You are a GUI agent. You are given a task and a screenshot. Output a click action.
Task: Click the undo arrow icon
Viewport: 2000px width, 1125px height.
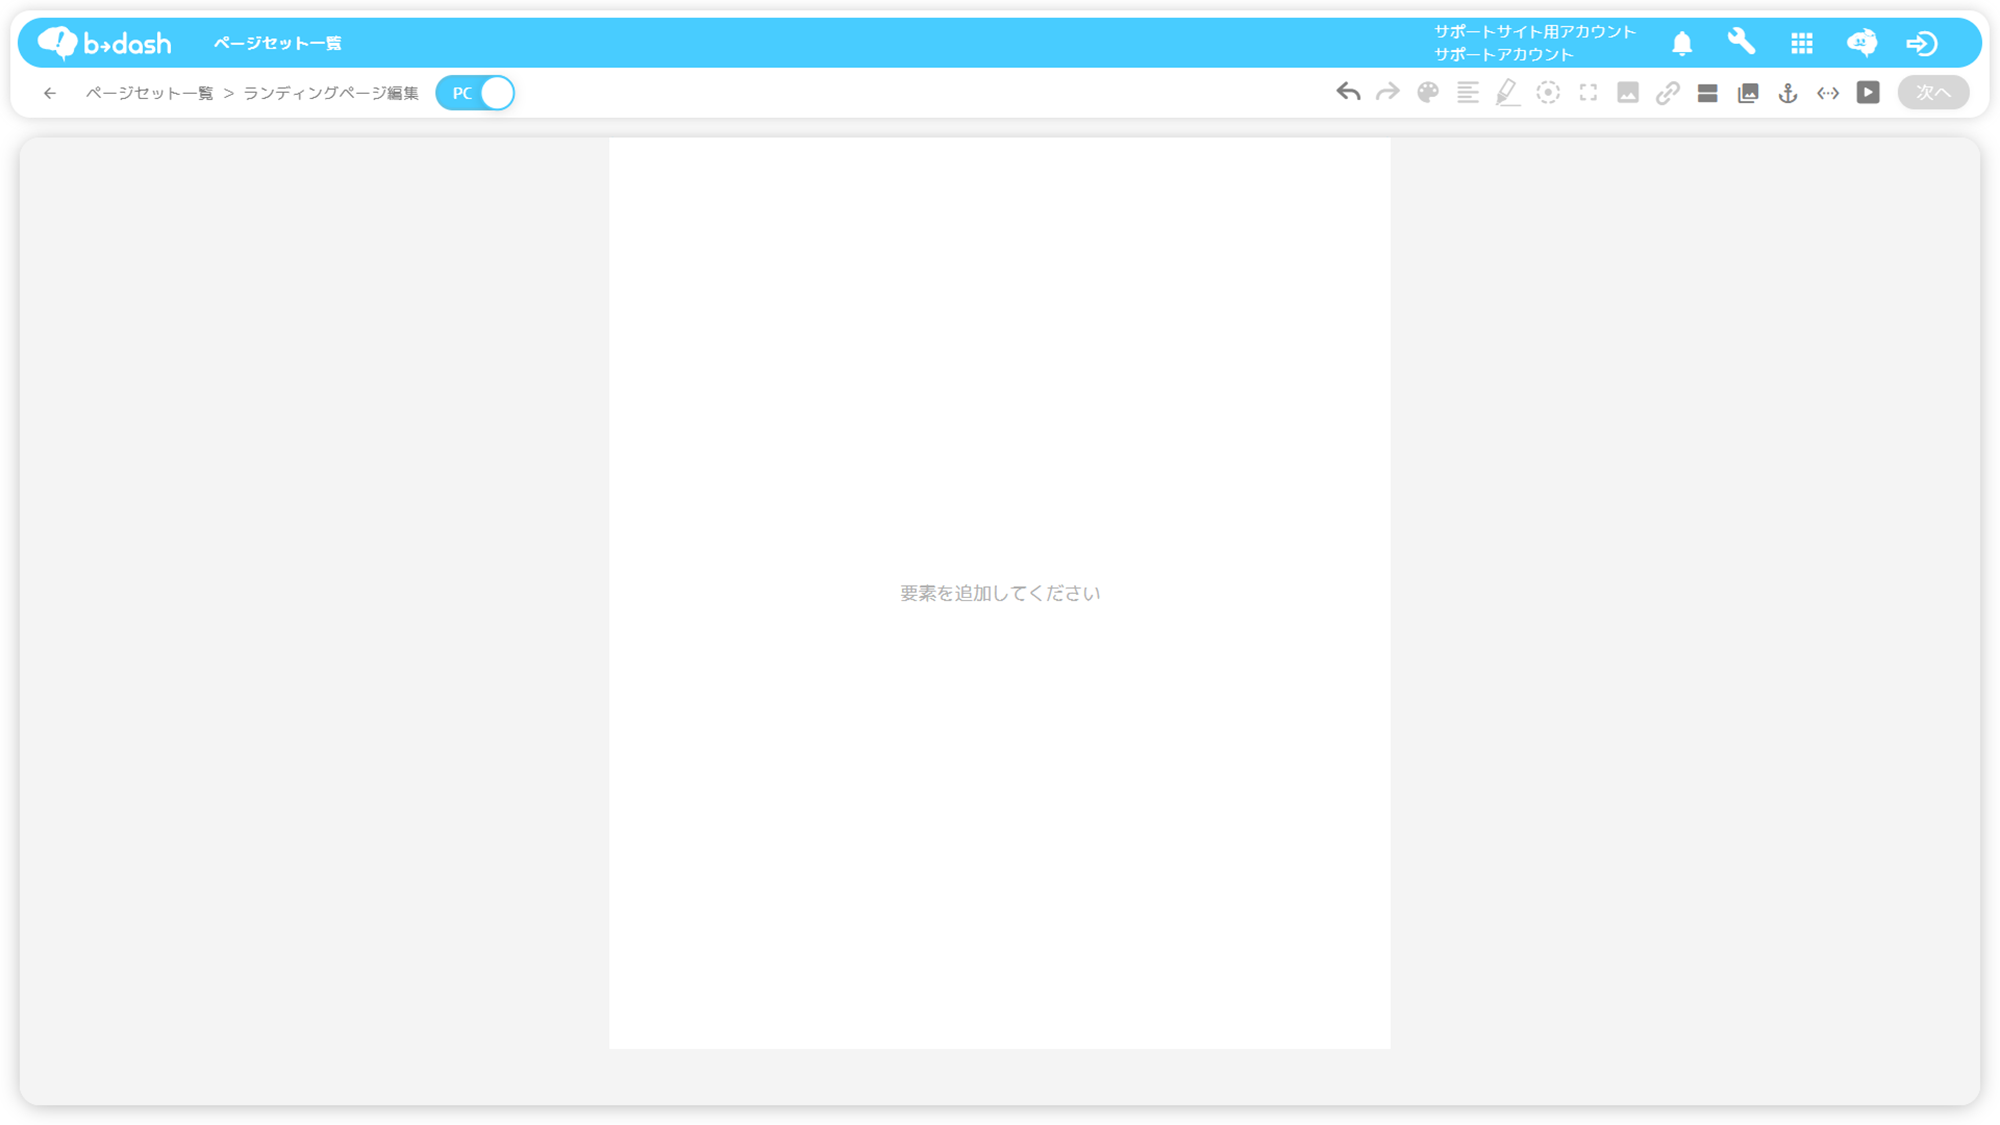[1348, 93]
